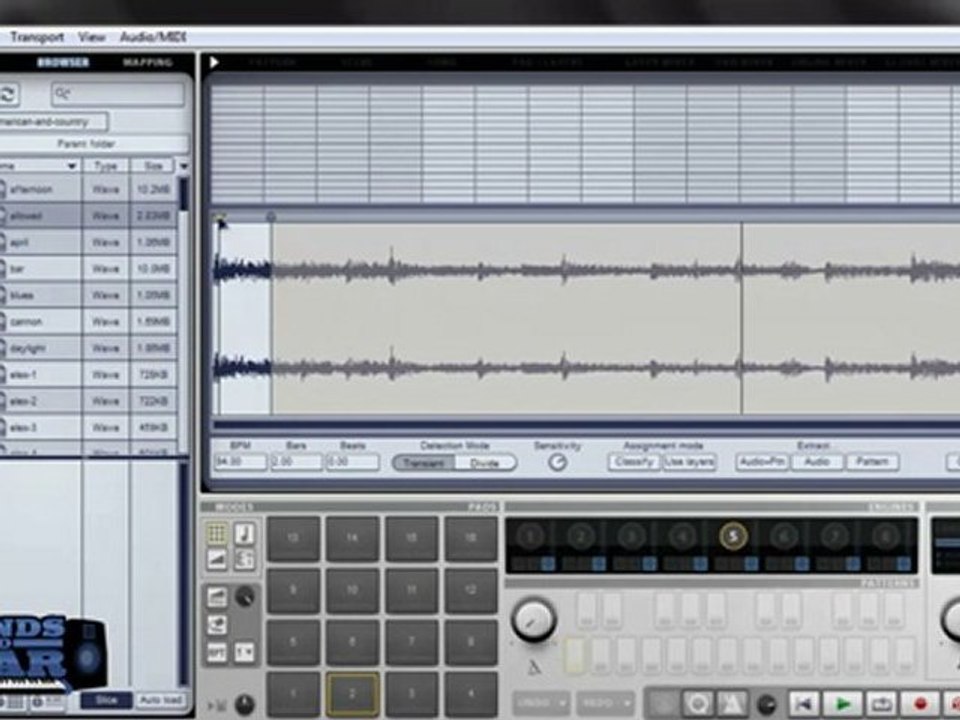This screenshot has height=720, width=960.
Task: Select engine 5 in the engines strip
Action: pos(733,537)
